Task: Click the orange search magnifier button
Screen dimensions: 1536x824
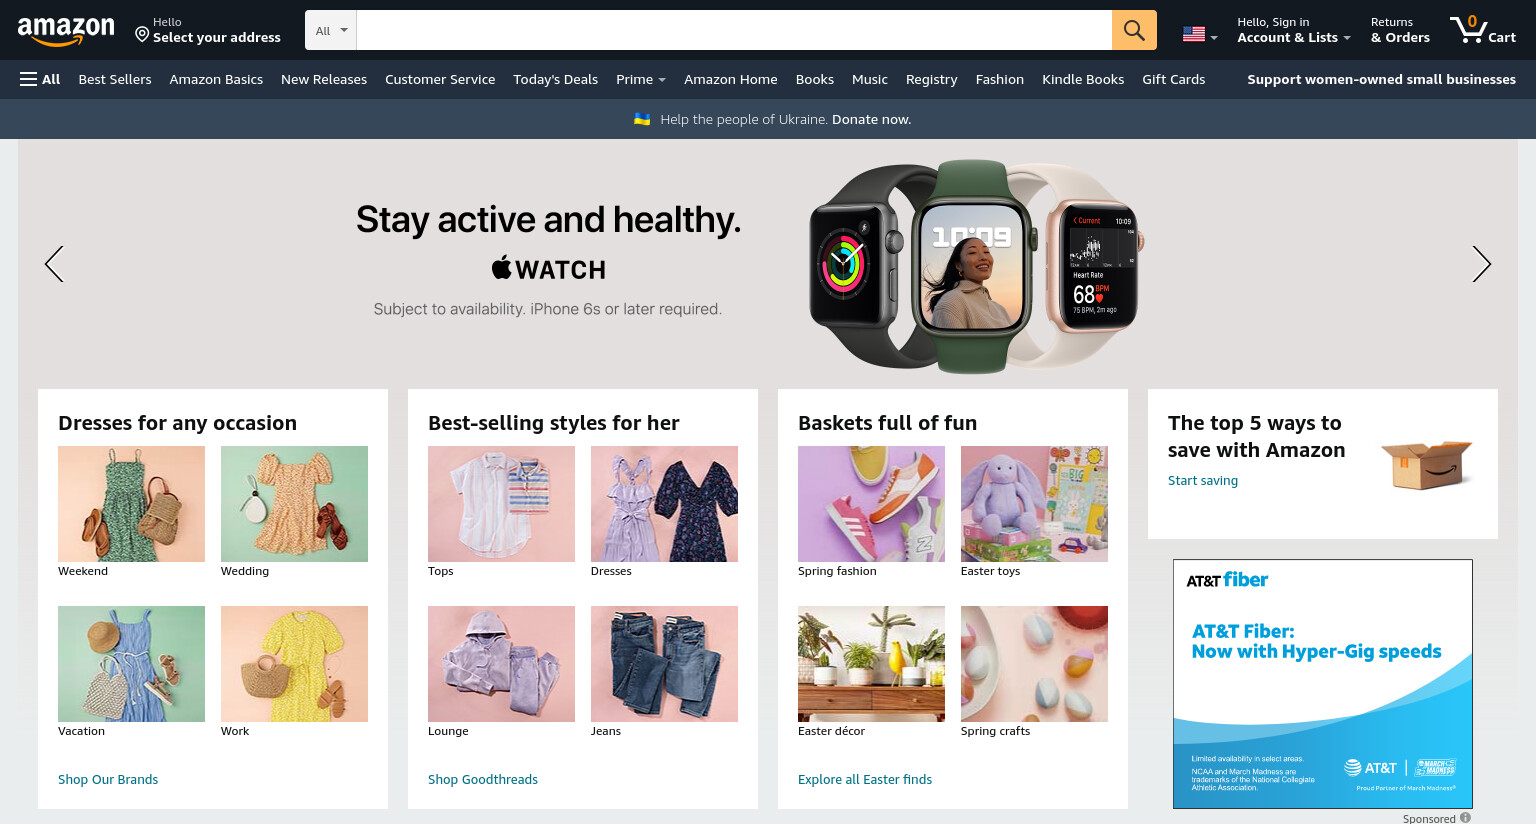Action: click(1134, 30)
